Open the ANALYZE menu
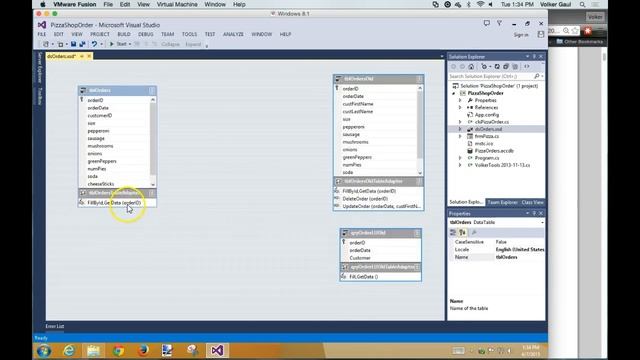Screen dimensions: 640x360 [233, 34]
